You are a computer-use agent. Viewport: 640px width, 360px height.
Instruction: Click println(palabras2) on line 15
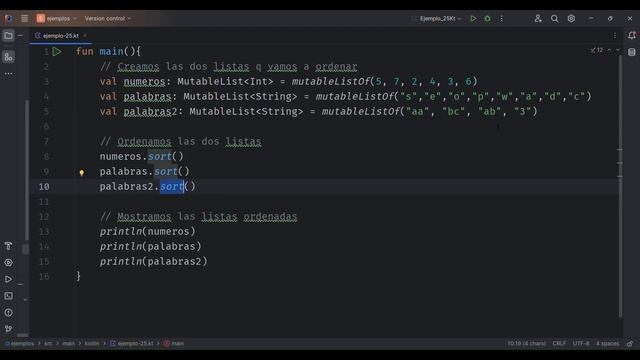(153, 261)
